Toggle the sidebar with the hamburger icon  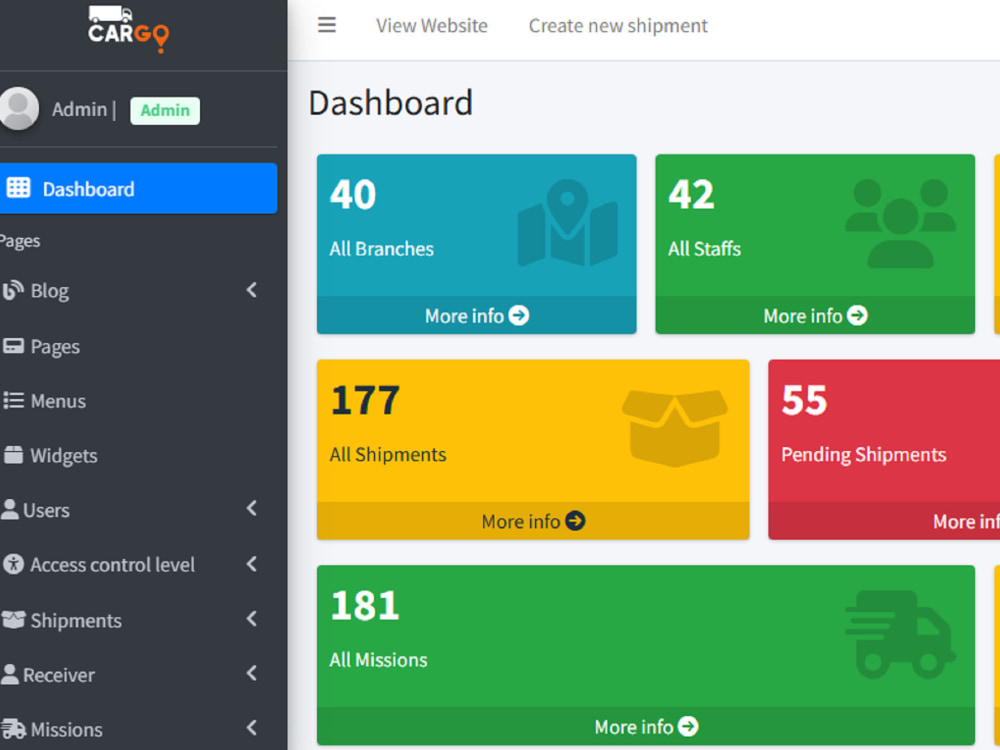[x=327, y=25]
